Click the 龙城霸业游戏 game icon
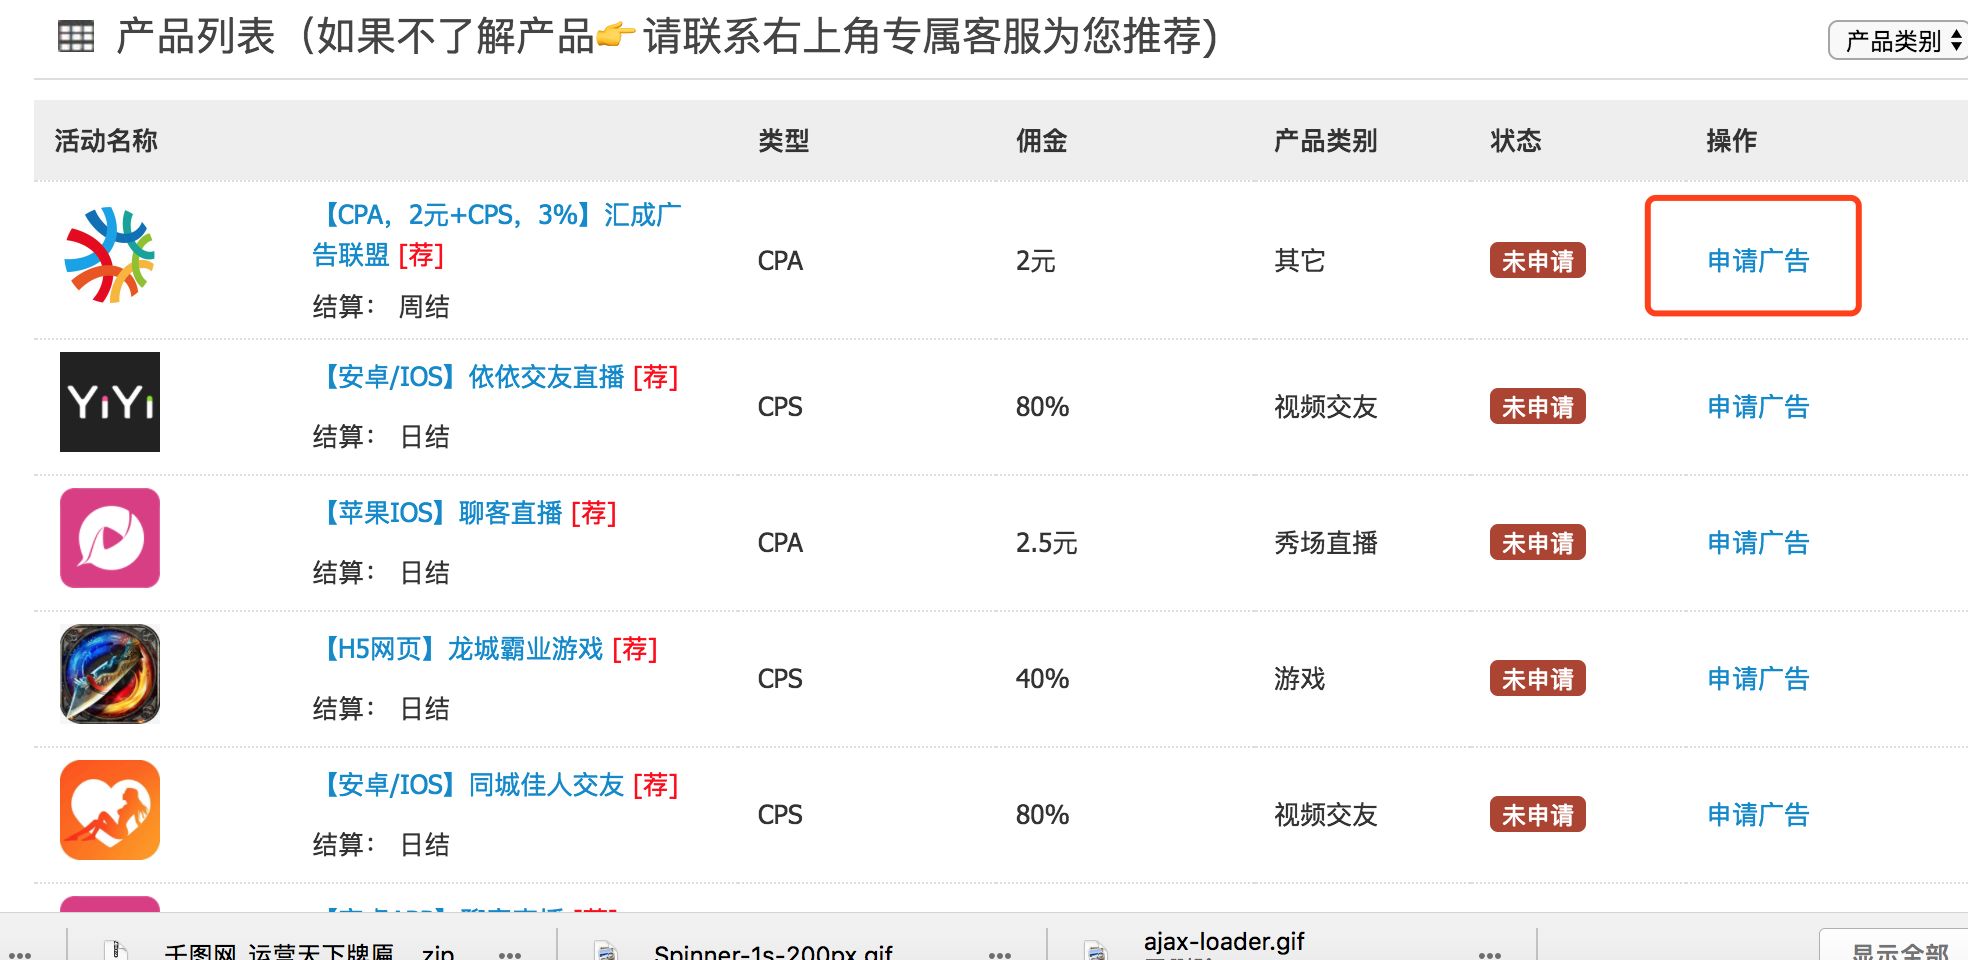The width and height of the screenshot is (1968, 960). [110, 674]
